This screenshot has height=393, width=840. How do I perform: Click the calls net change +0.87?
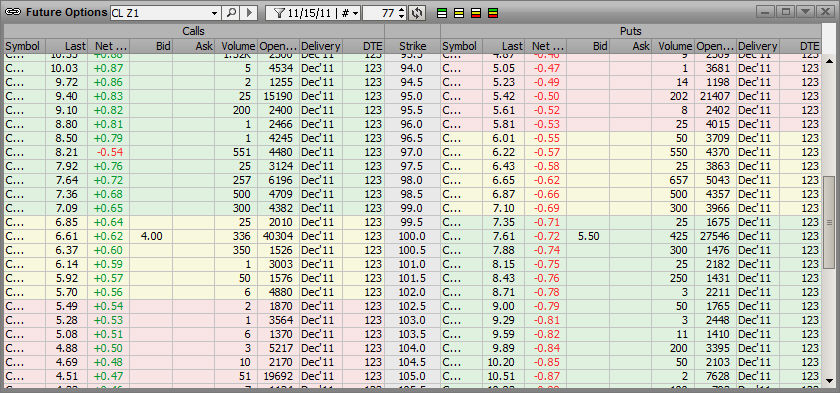(x=109, y=69)
